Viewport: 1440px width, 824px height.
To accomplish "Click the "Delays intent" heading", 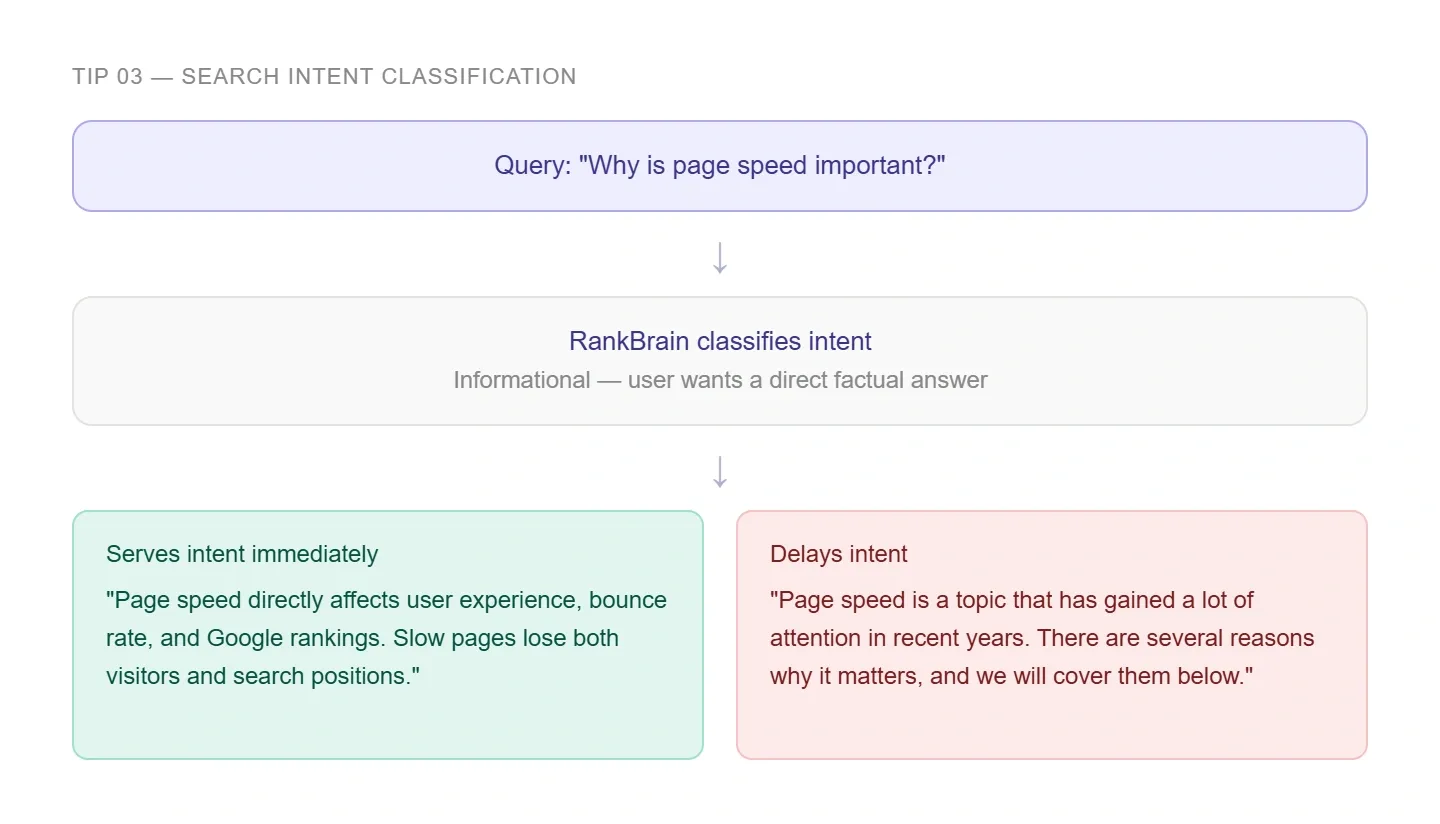I will [839, 554].
